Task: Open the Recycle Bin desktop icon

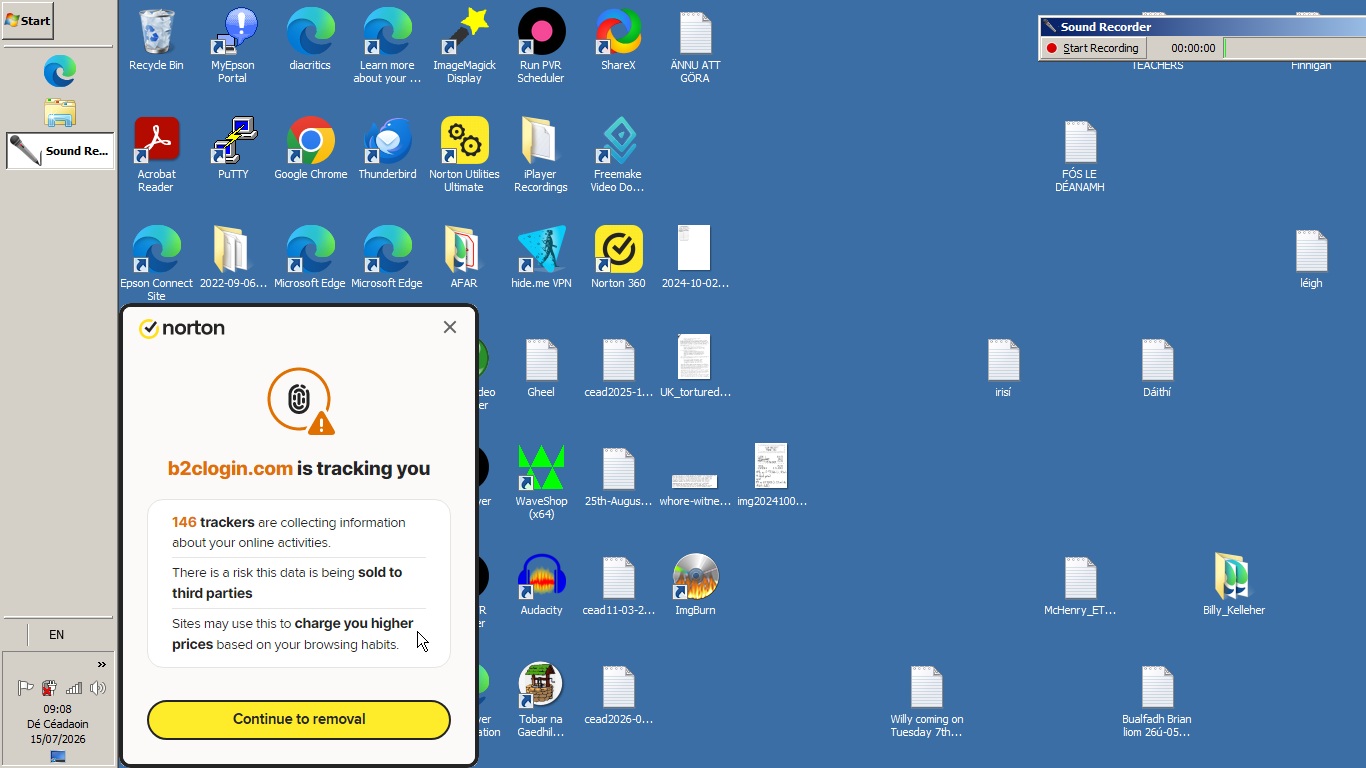Action: click(156, 40)
